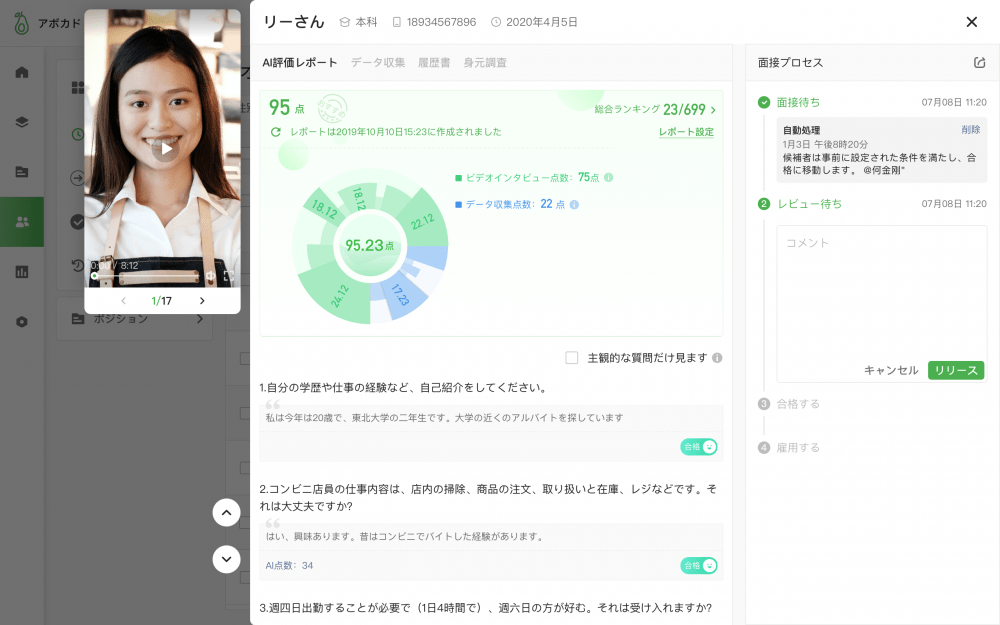Advance to next video with right chevron

(201, 300)
